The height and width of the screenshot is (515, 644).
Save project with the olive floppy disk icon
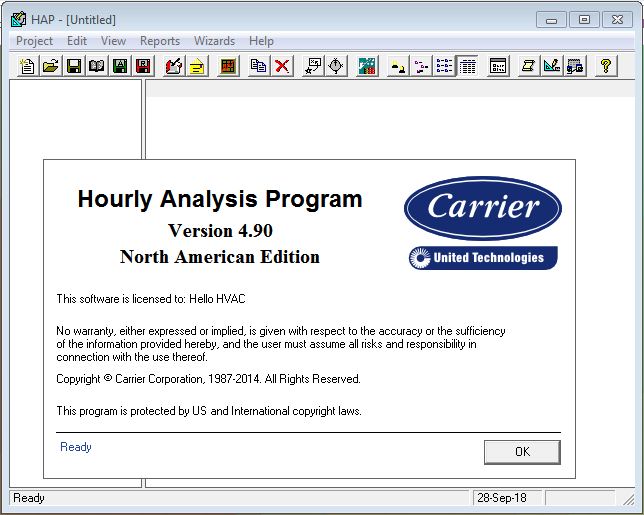point(74,66)
